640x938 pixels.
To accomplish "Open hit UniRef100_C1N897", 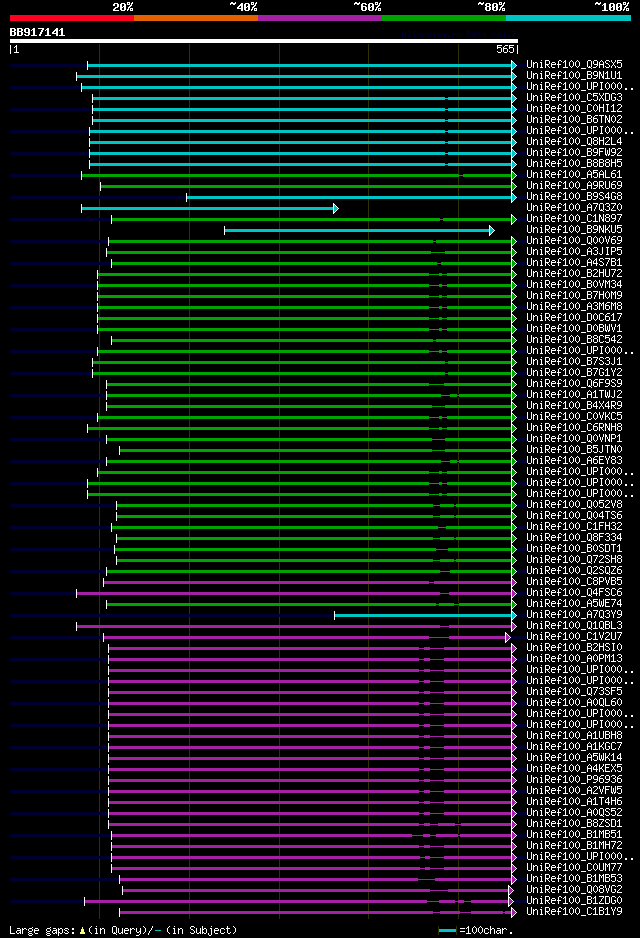I will [574, 218].
